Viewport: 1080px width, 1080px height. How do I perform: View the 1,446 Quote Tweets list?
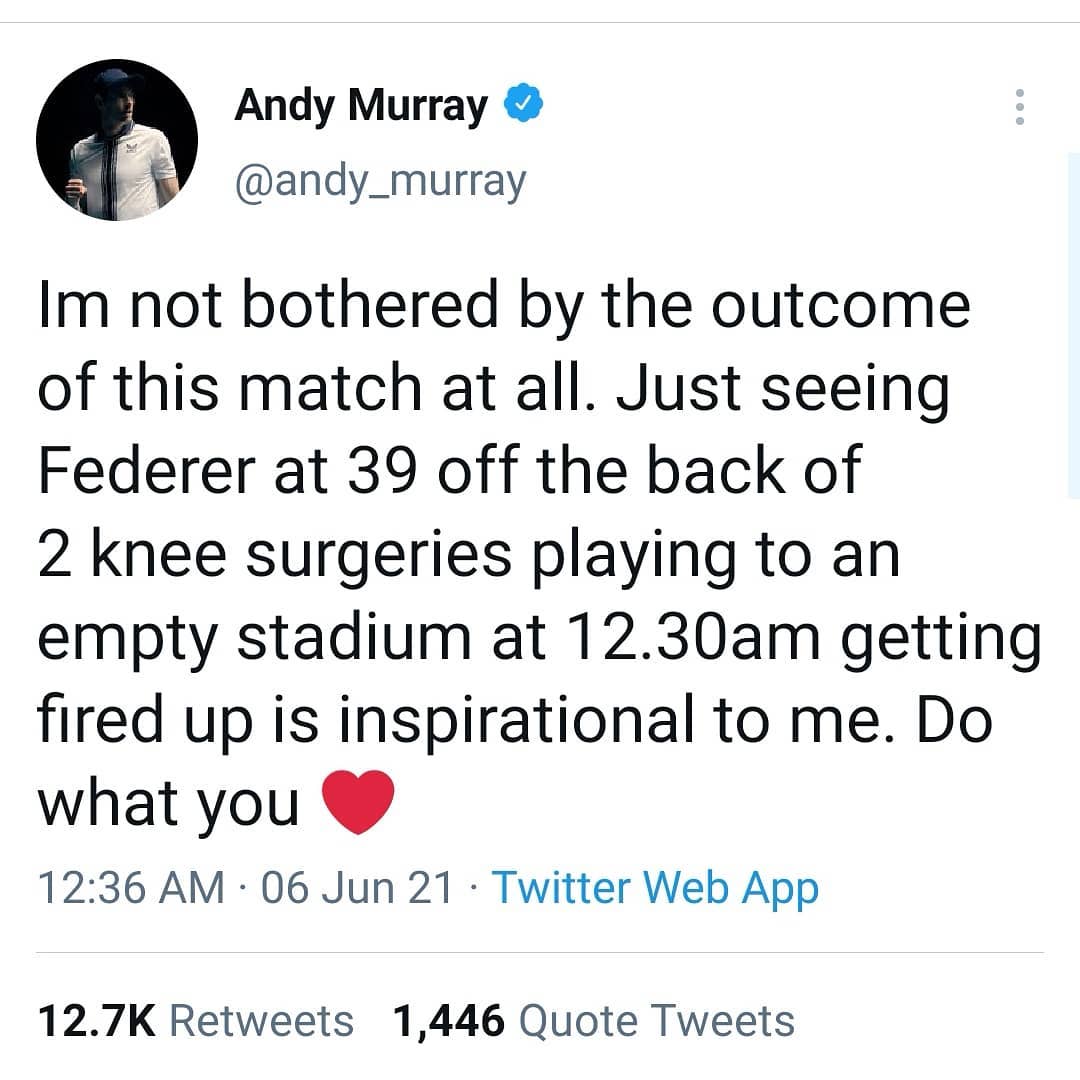pos(594,1021)
